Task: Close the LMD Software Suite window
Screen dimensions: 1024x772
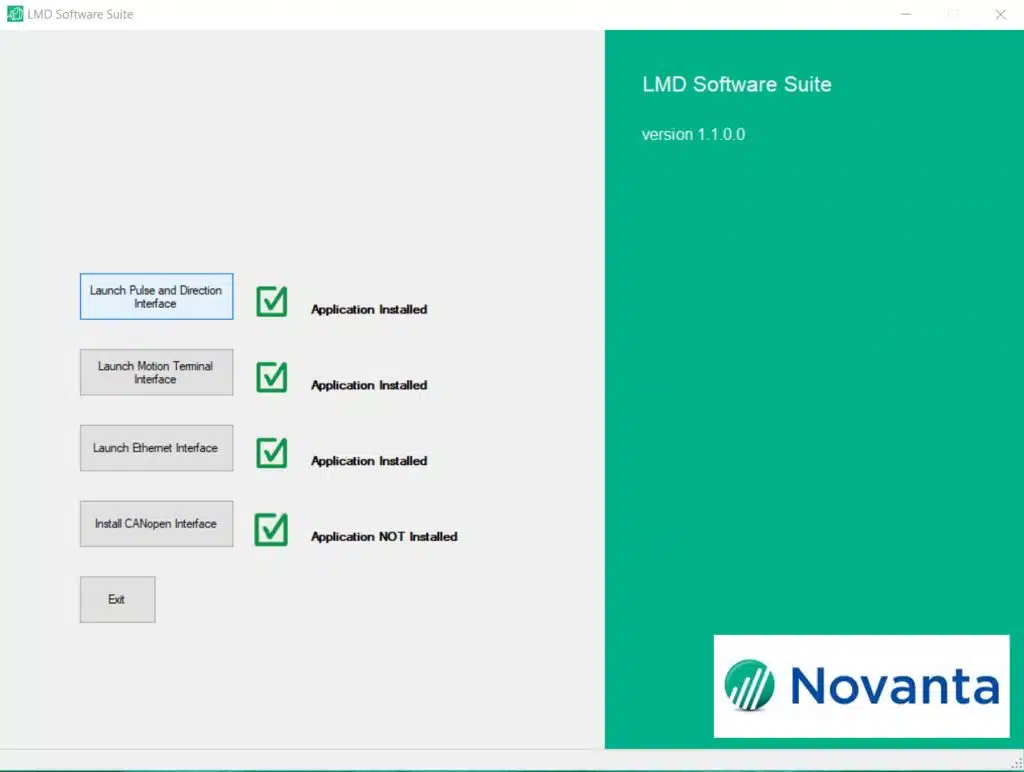Action: coord(1000,14)
